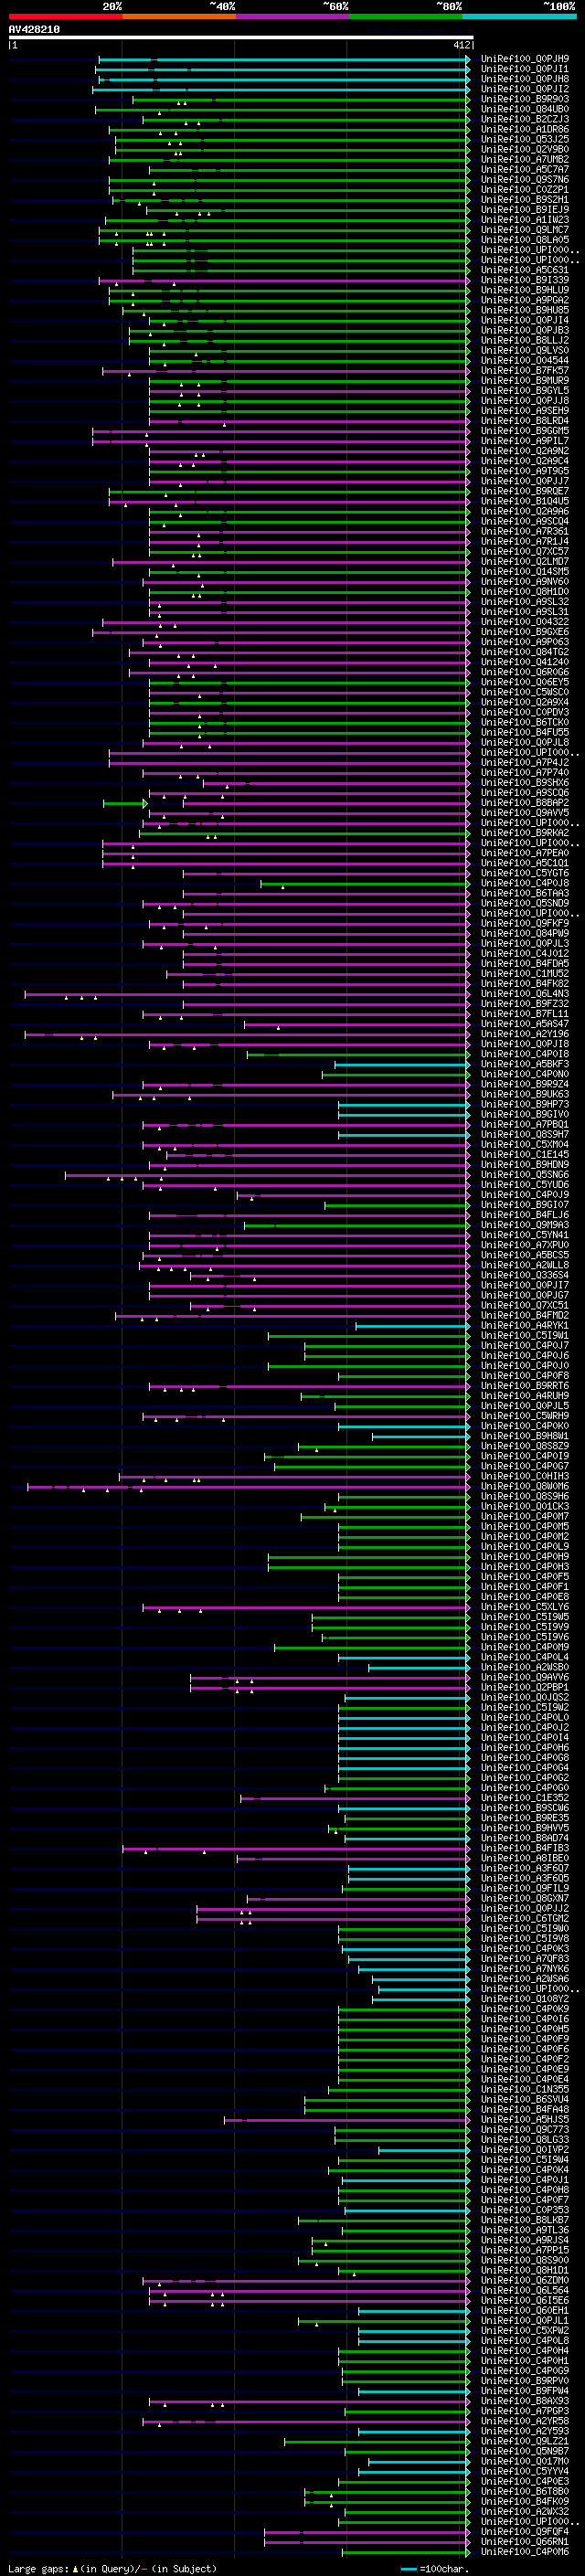Click the orange ~40% identity legend segment
The height and width of the screenshot is (2576, 585).
coord(179,16)
